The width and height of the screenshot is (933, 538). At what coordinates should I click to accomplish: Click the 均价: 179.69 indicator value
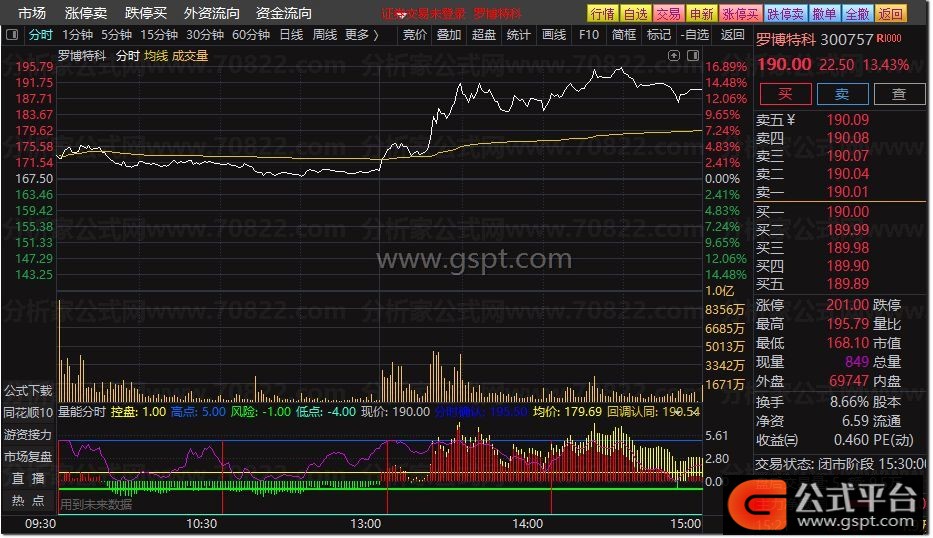pyautogui.click(x=567, y=412)
